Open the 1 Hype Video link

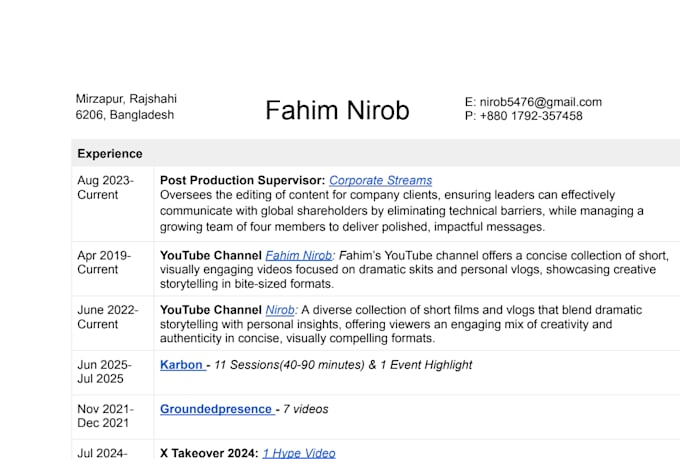coord(299,453)
